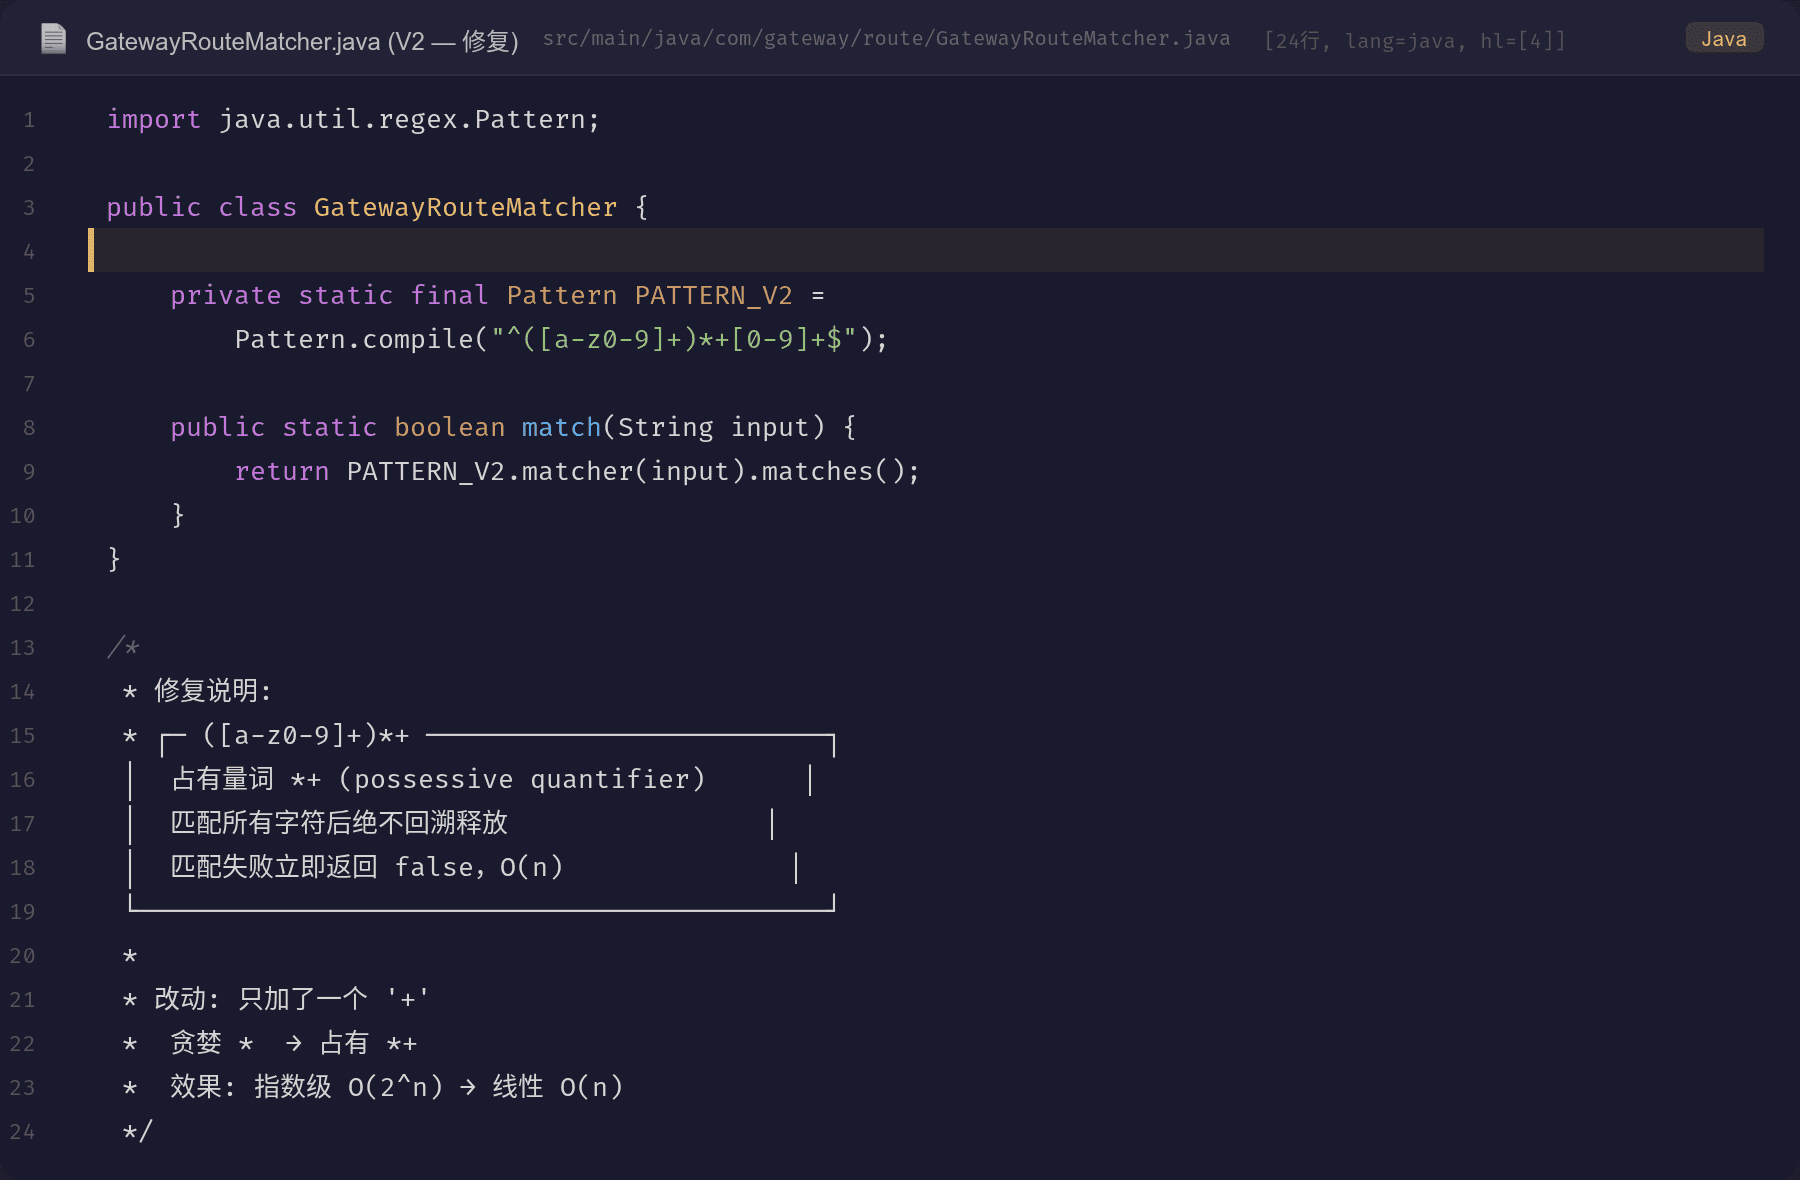Click the highlighted empty line 4
Image resolution: width=1800 pixels, height=1180 pixels.
(926, 250)
